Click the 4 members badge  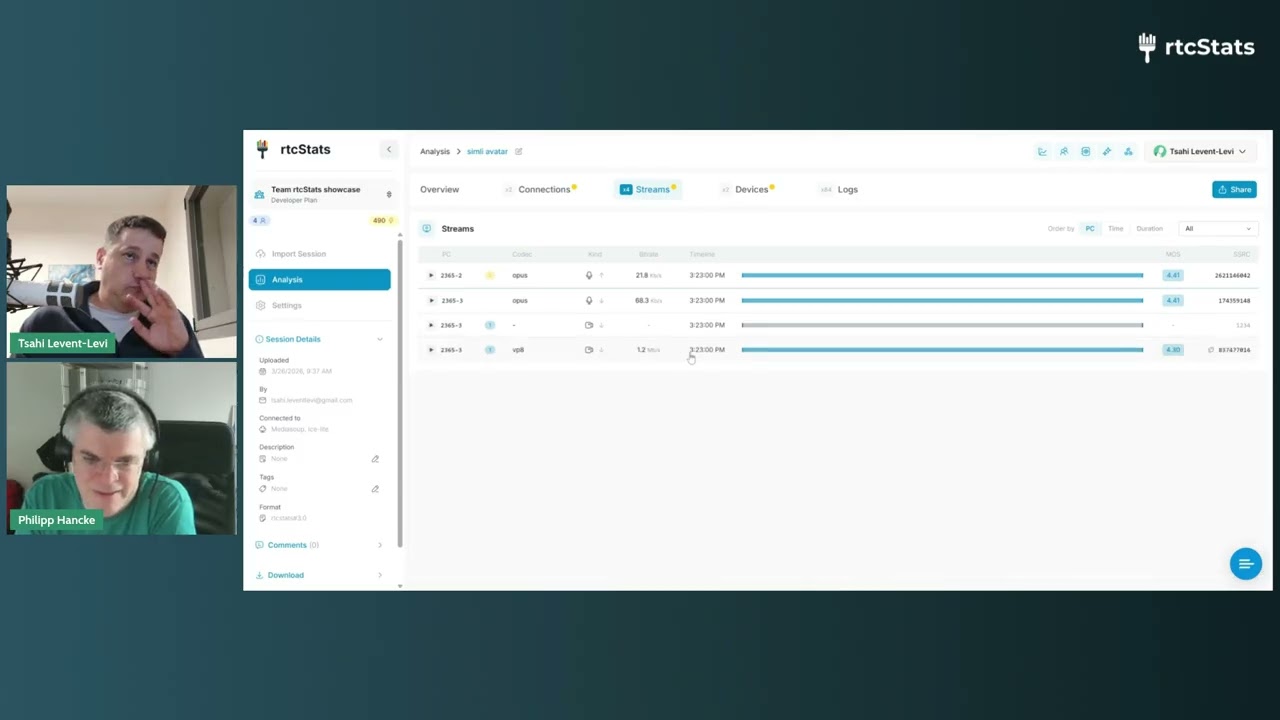coord(260,220)
